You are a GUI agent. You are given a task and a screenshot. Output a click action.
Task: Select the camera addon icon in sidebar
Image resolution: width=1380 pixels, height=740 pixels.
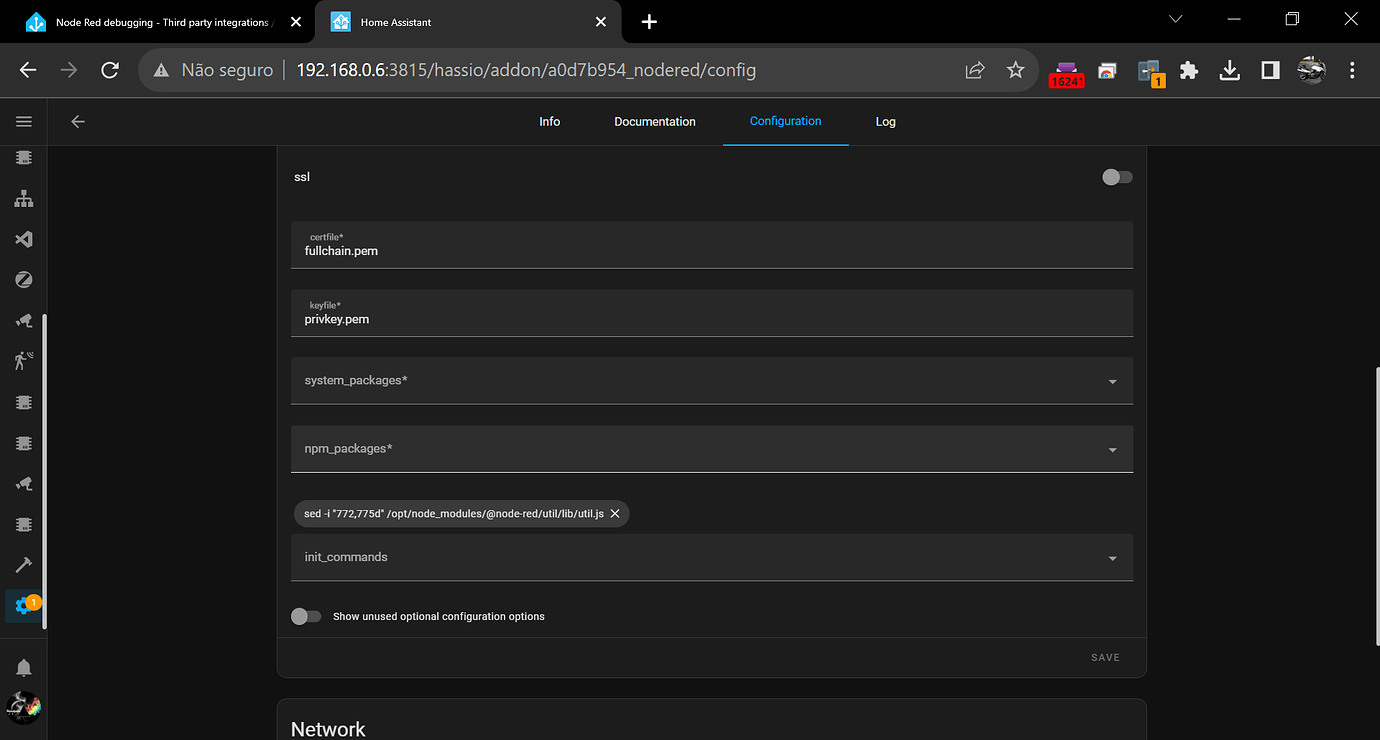click(23, 320)
